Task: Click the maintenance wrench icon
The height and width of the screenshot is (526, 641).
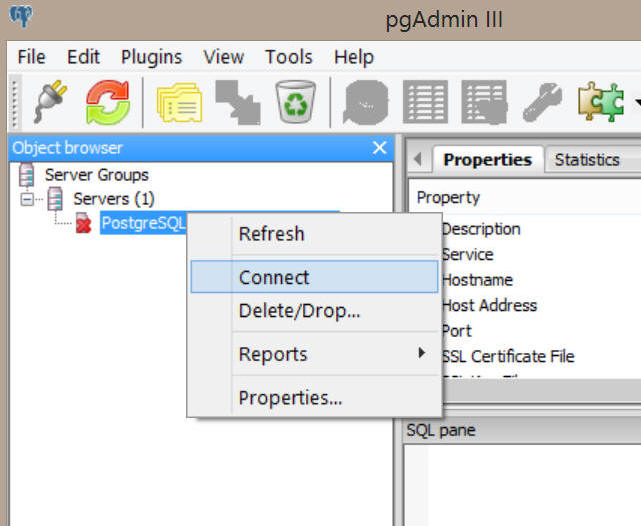Action: tap(542, 102)
